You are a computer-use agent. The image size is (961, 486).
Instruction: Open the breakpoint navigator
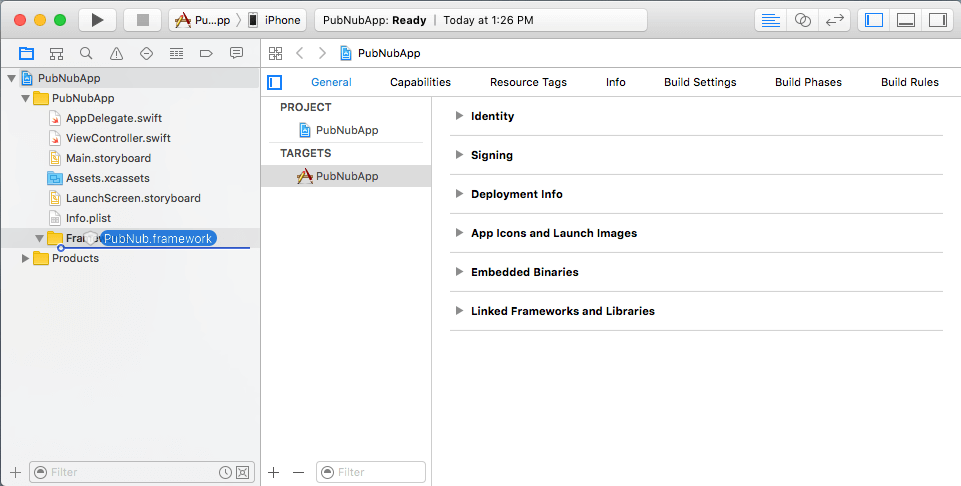tap(207, 53)
